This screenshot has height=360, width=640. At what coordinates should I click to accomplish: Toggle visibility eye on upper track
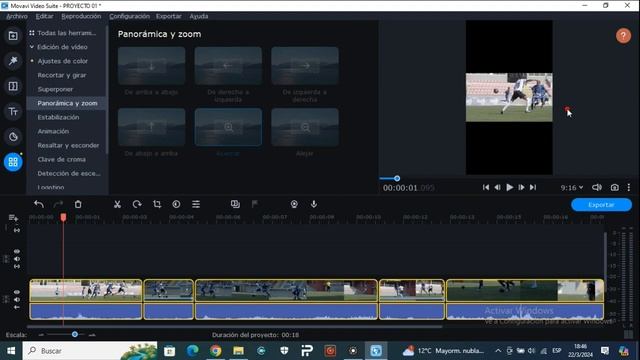tap(17, 251)
